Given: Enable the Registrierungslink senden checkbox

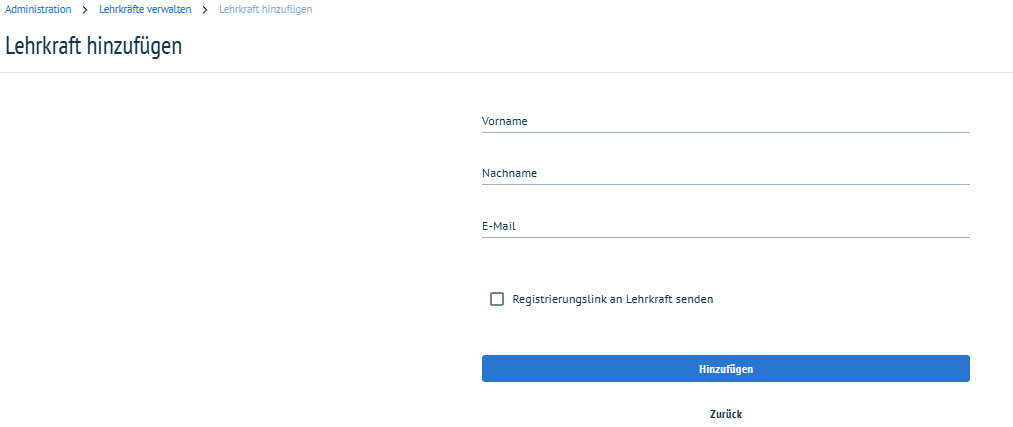Looking at the screenshot, I should click(x=497, y=299).
